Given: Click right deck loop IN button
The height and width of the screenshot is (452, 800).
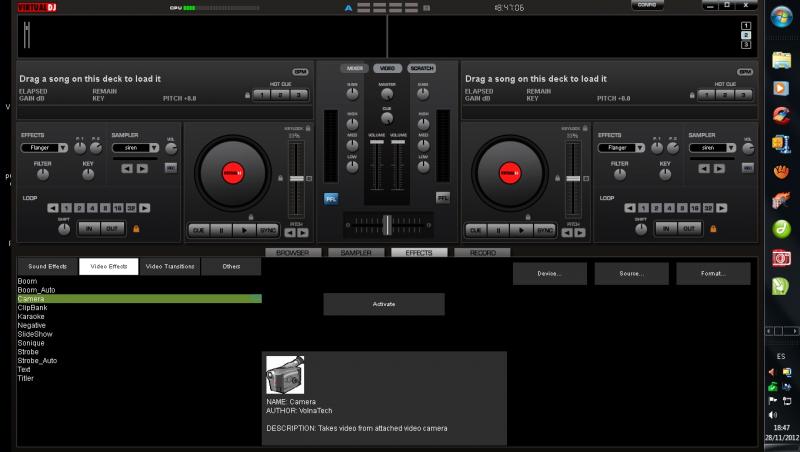Looking at the screenshot, I should (x=666, y=229).
